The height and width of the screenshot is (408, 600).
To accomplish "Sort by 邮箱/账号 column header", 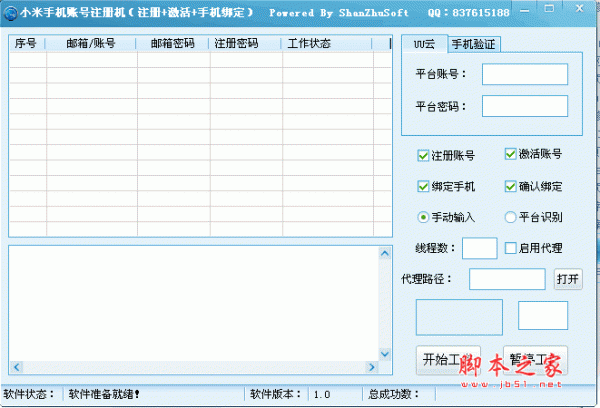I will coord(91,43).
